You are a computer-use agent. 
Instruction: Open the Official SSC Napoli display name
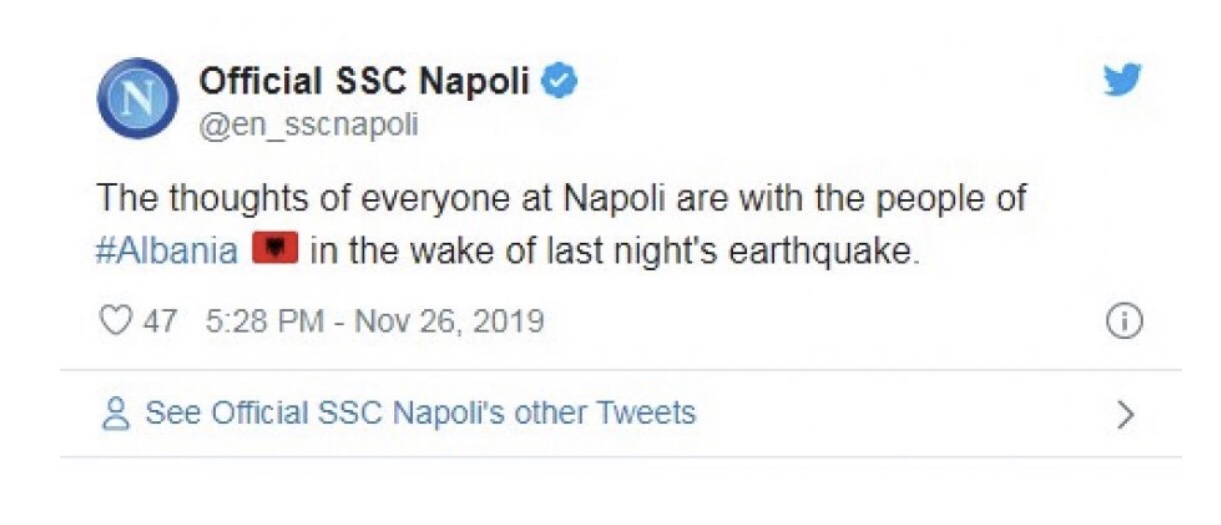(364, 82)
